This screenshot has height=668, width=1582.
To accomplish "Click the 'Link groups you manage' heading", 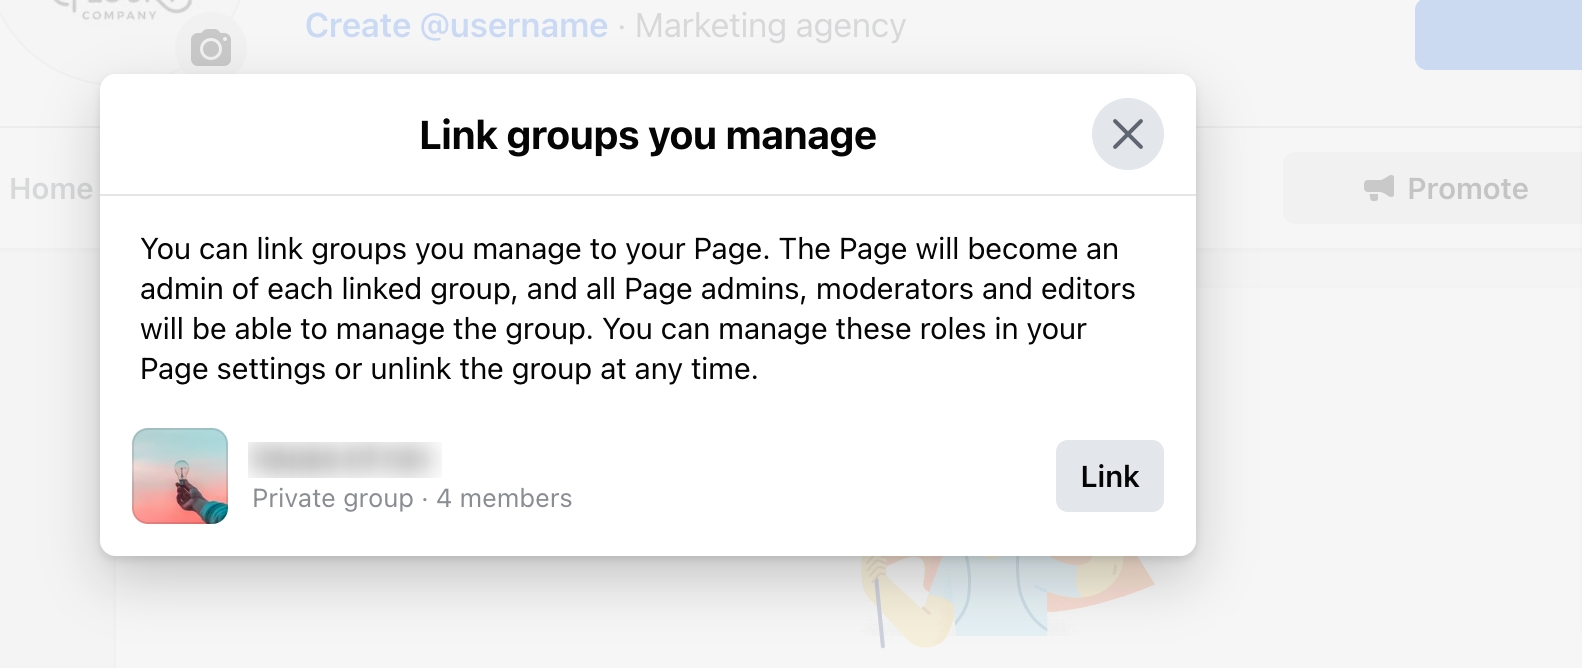I will 647,135.
